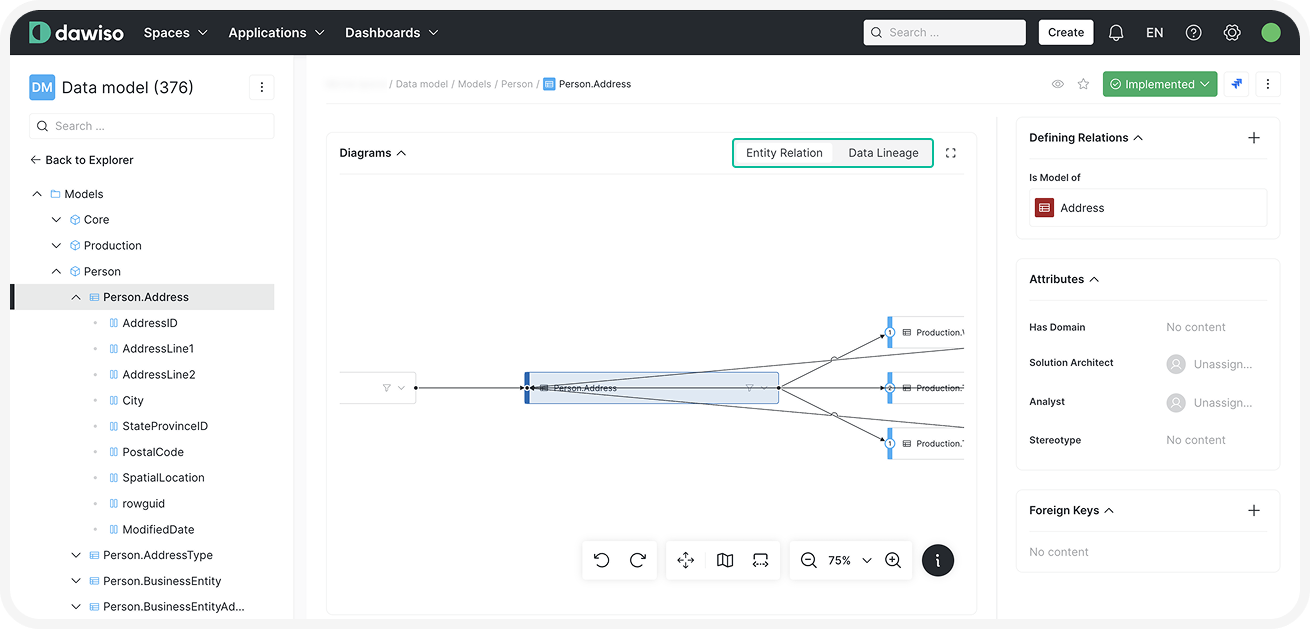Click the undo arrow in diagram toolbar
This screenshot has height=629, width=1310.
[601, 560]
